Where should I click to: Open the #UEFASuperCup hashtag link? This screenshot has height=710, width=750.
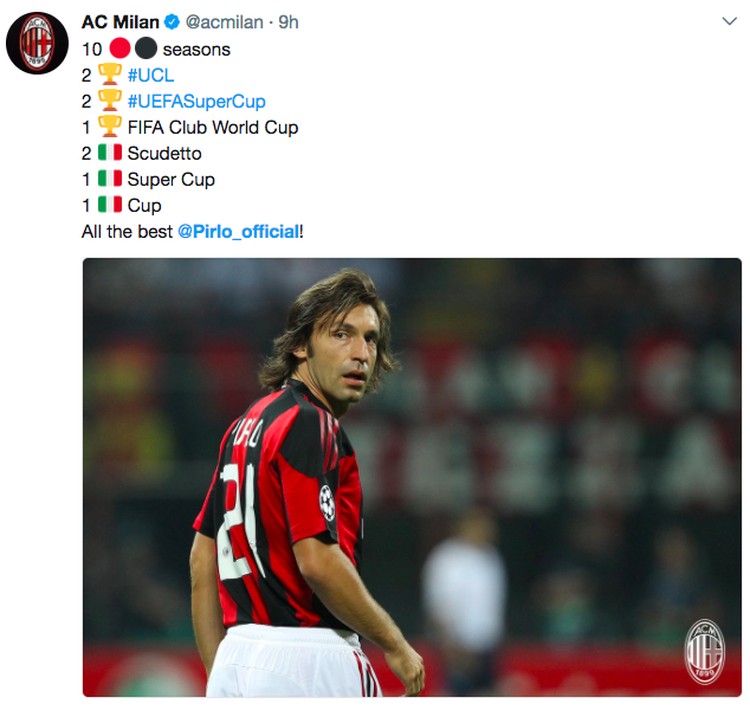(x=197, y=101)
